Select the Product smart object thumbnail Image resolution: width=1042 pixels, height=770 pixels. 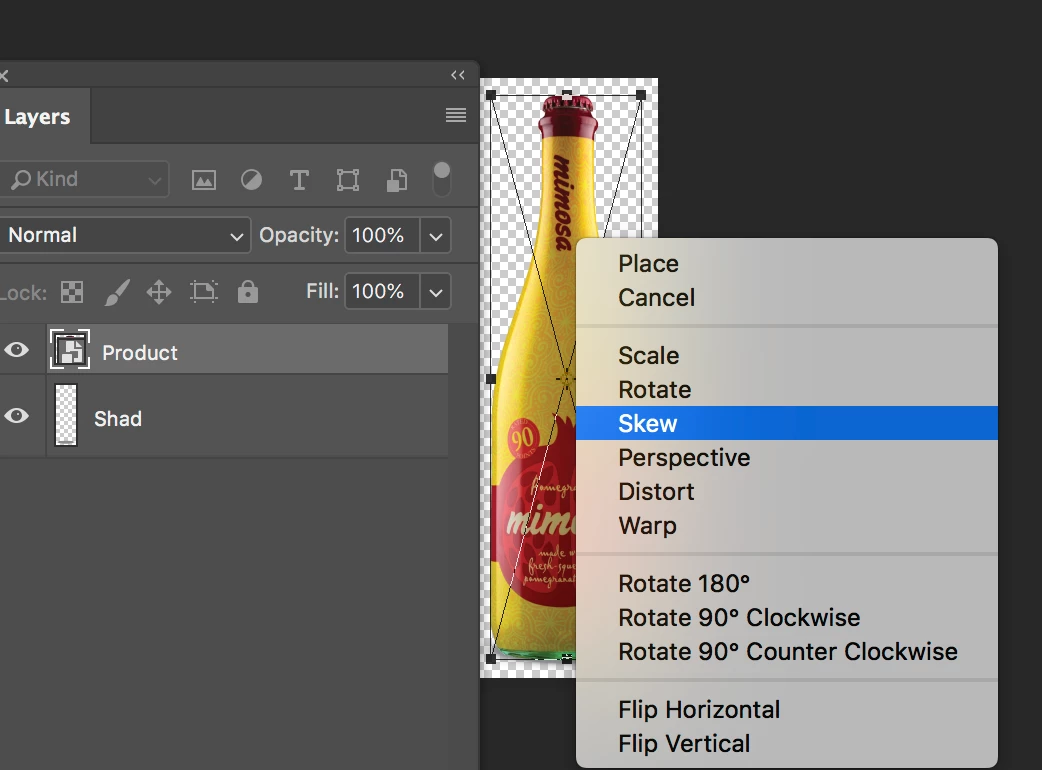click(x=70, y=349)
